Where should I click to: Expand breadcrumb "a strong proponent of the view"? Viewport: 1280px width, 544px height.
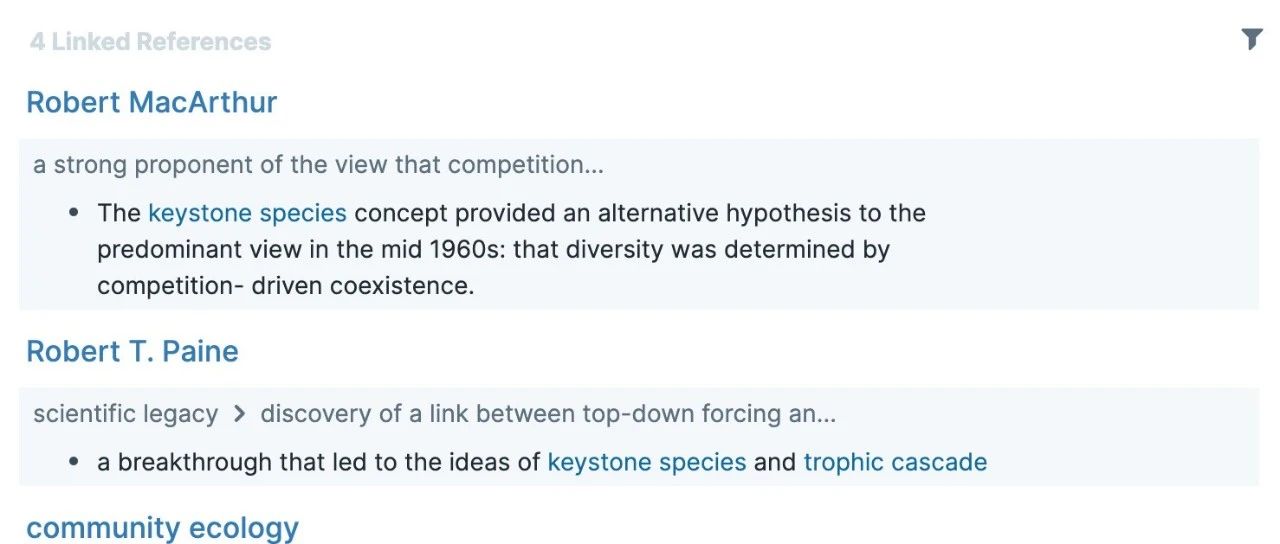[318, 165]
